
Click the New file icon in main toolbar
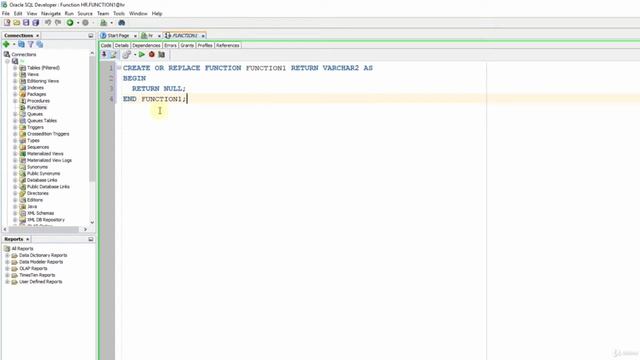[7, 23]
